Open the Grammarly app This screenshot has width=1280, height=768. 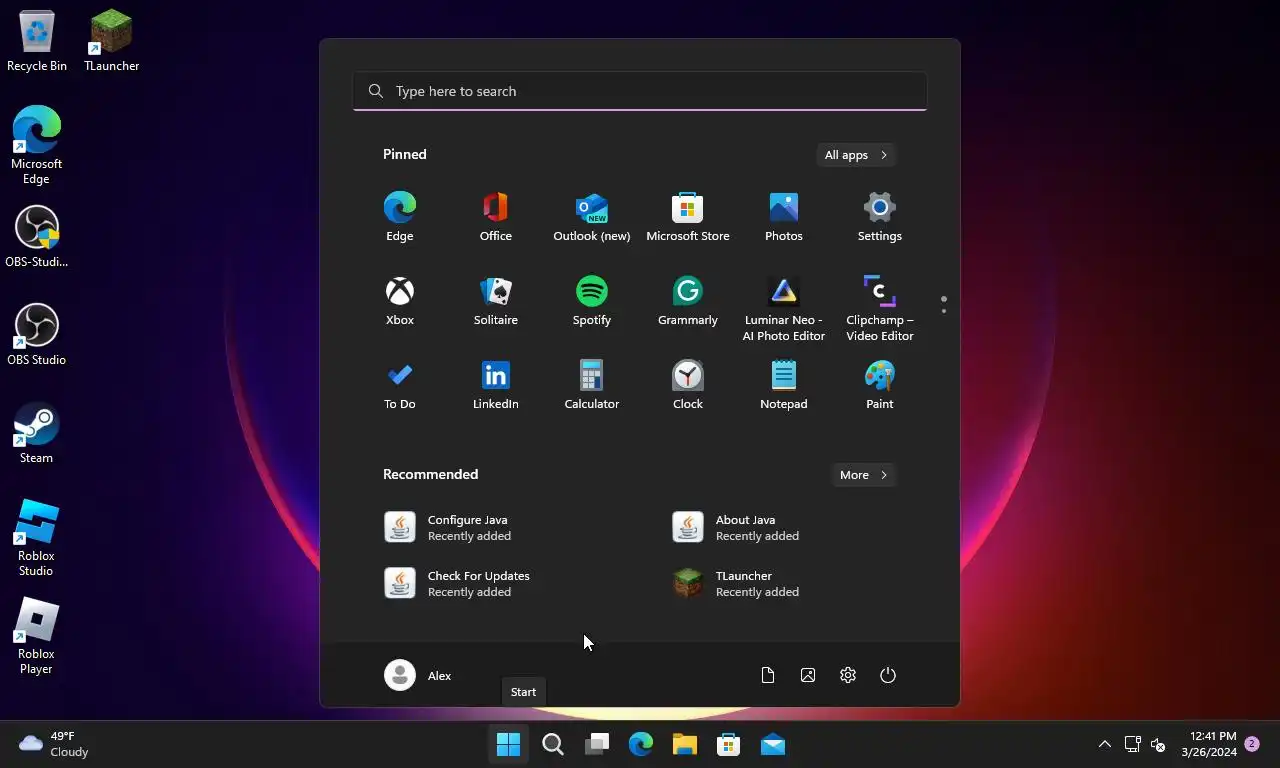point(687,301)
